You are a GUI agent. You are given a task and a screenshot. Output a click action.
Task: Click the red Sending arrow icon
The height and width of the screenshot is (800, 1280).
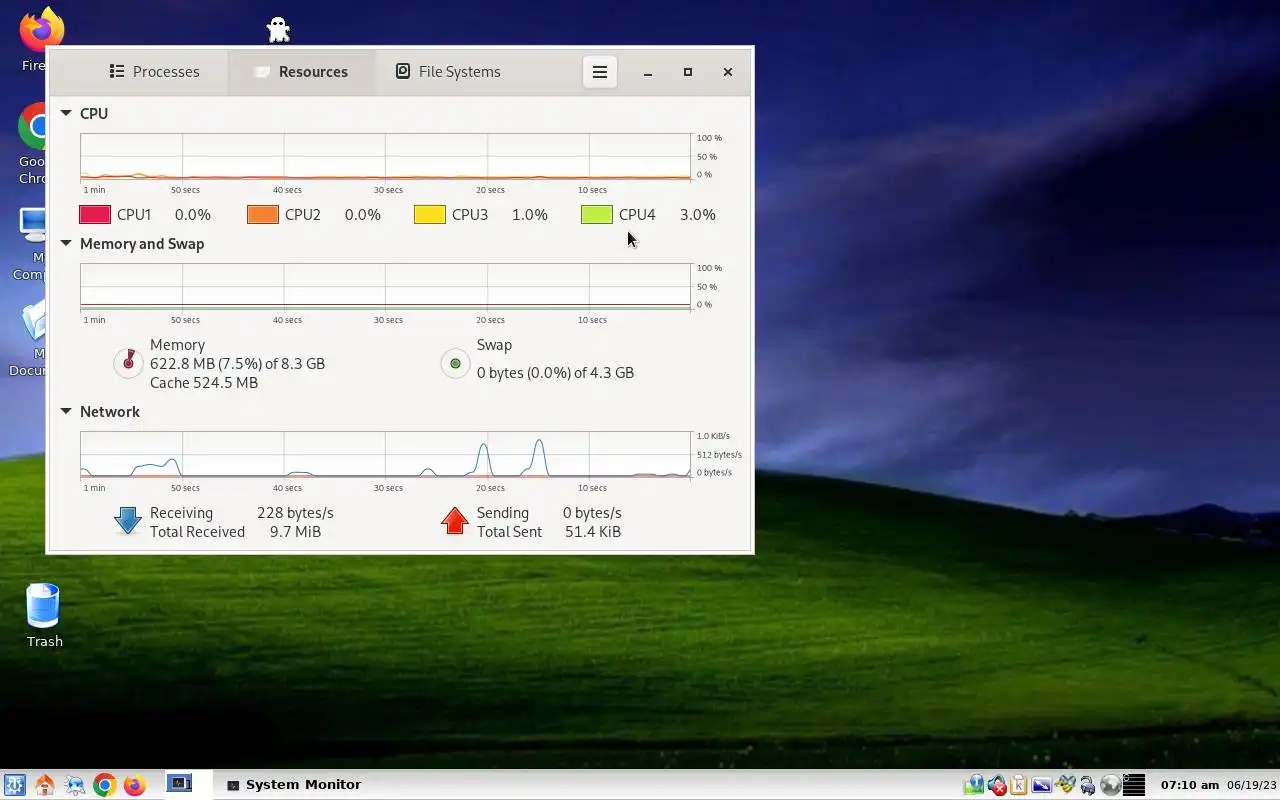[x=455, y=521]
